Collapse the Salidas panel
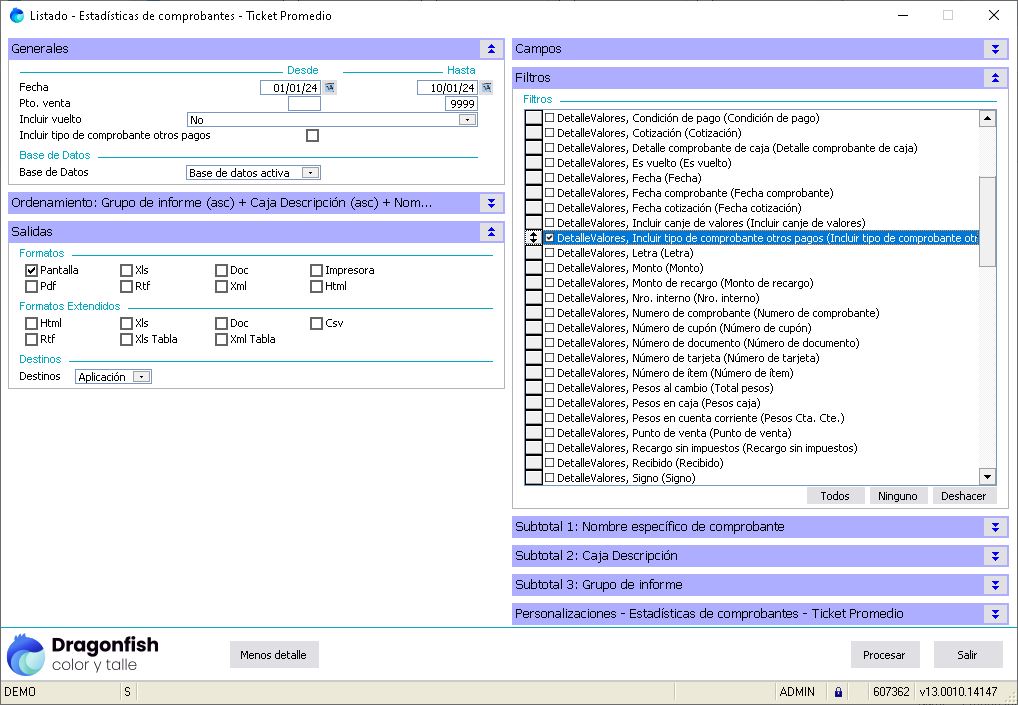This screenshot has width=1018, height=705. coord(491,232)
